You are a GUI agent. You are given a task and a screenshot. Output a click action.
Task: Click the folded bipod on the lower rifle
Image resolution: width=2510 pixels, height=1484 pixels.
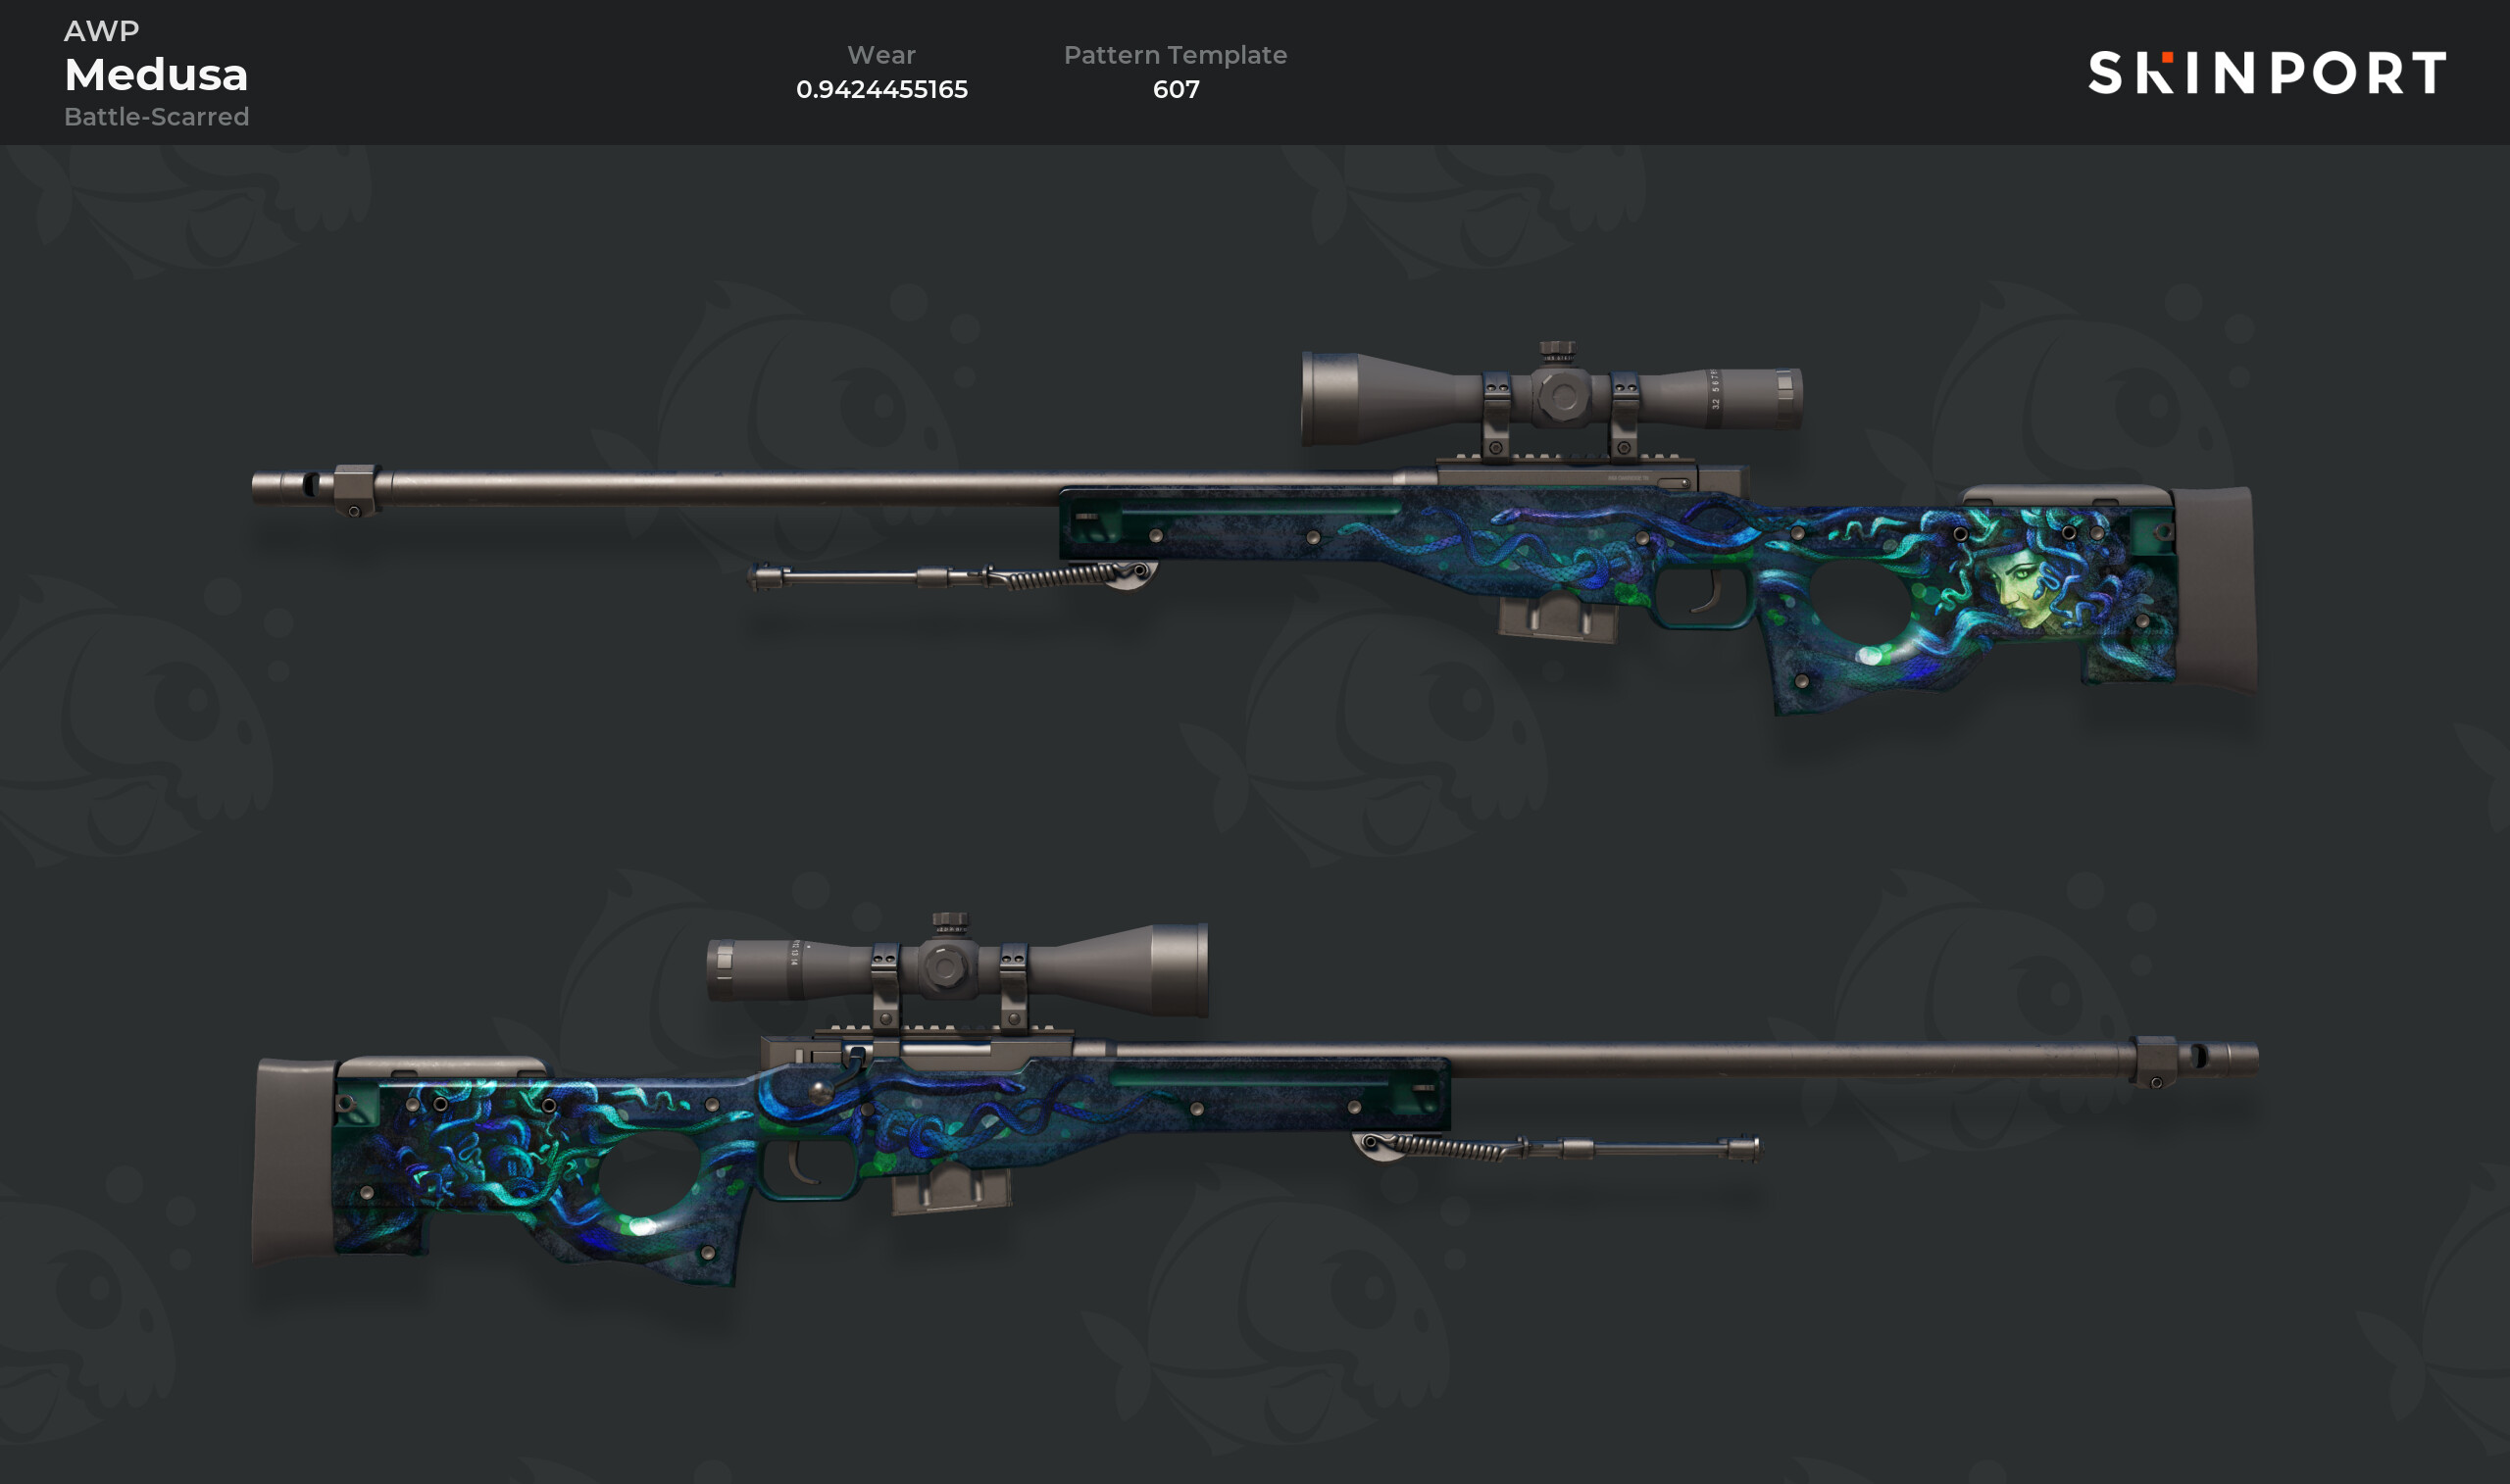pos(1556,1147)
